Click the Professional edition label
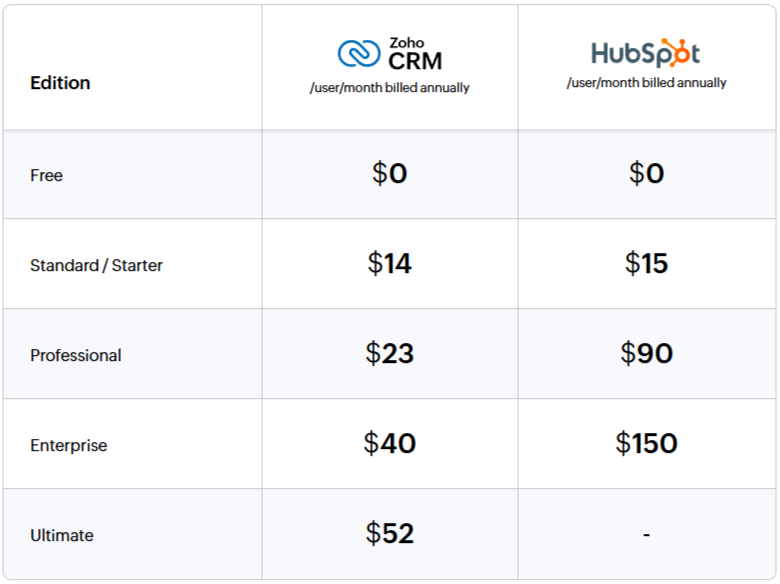The height and width of the screenshot is (584, 780). pyautogui.click(x=76, y=355)
